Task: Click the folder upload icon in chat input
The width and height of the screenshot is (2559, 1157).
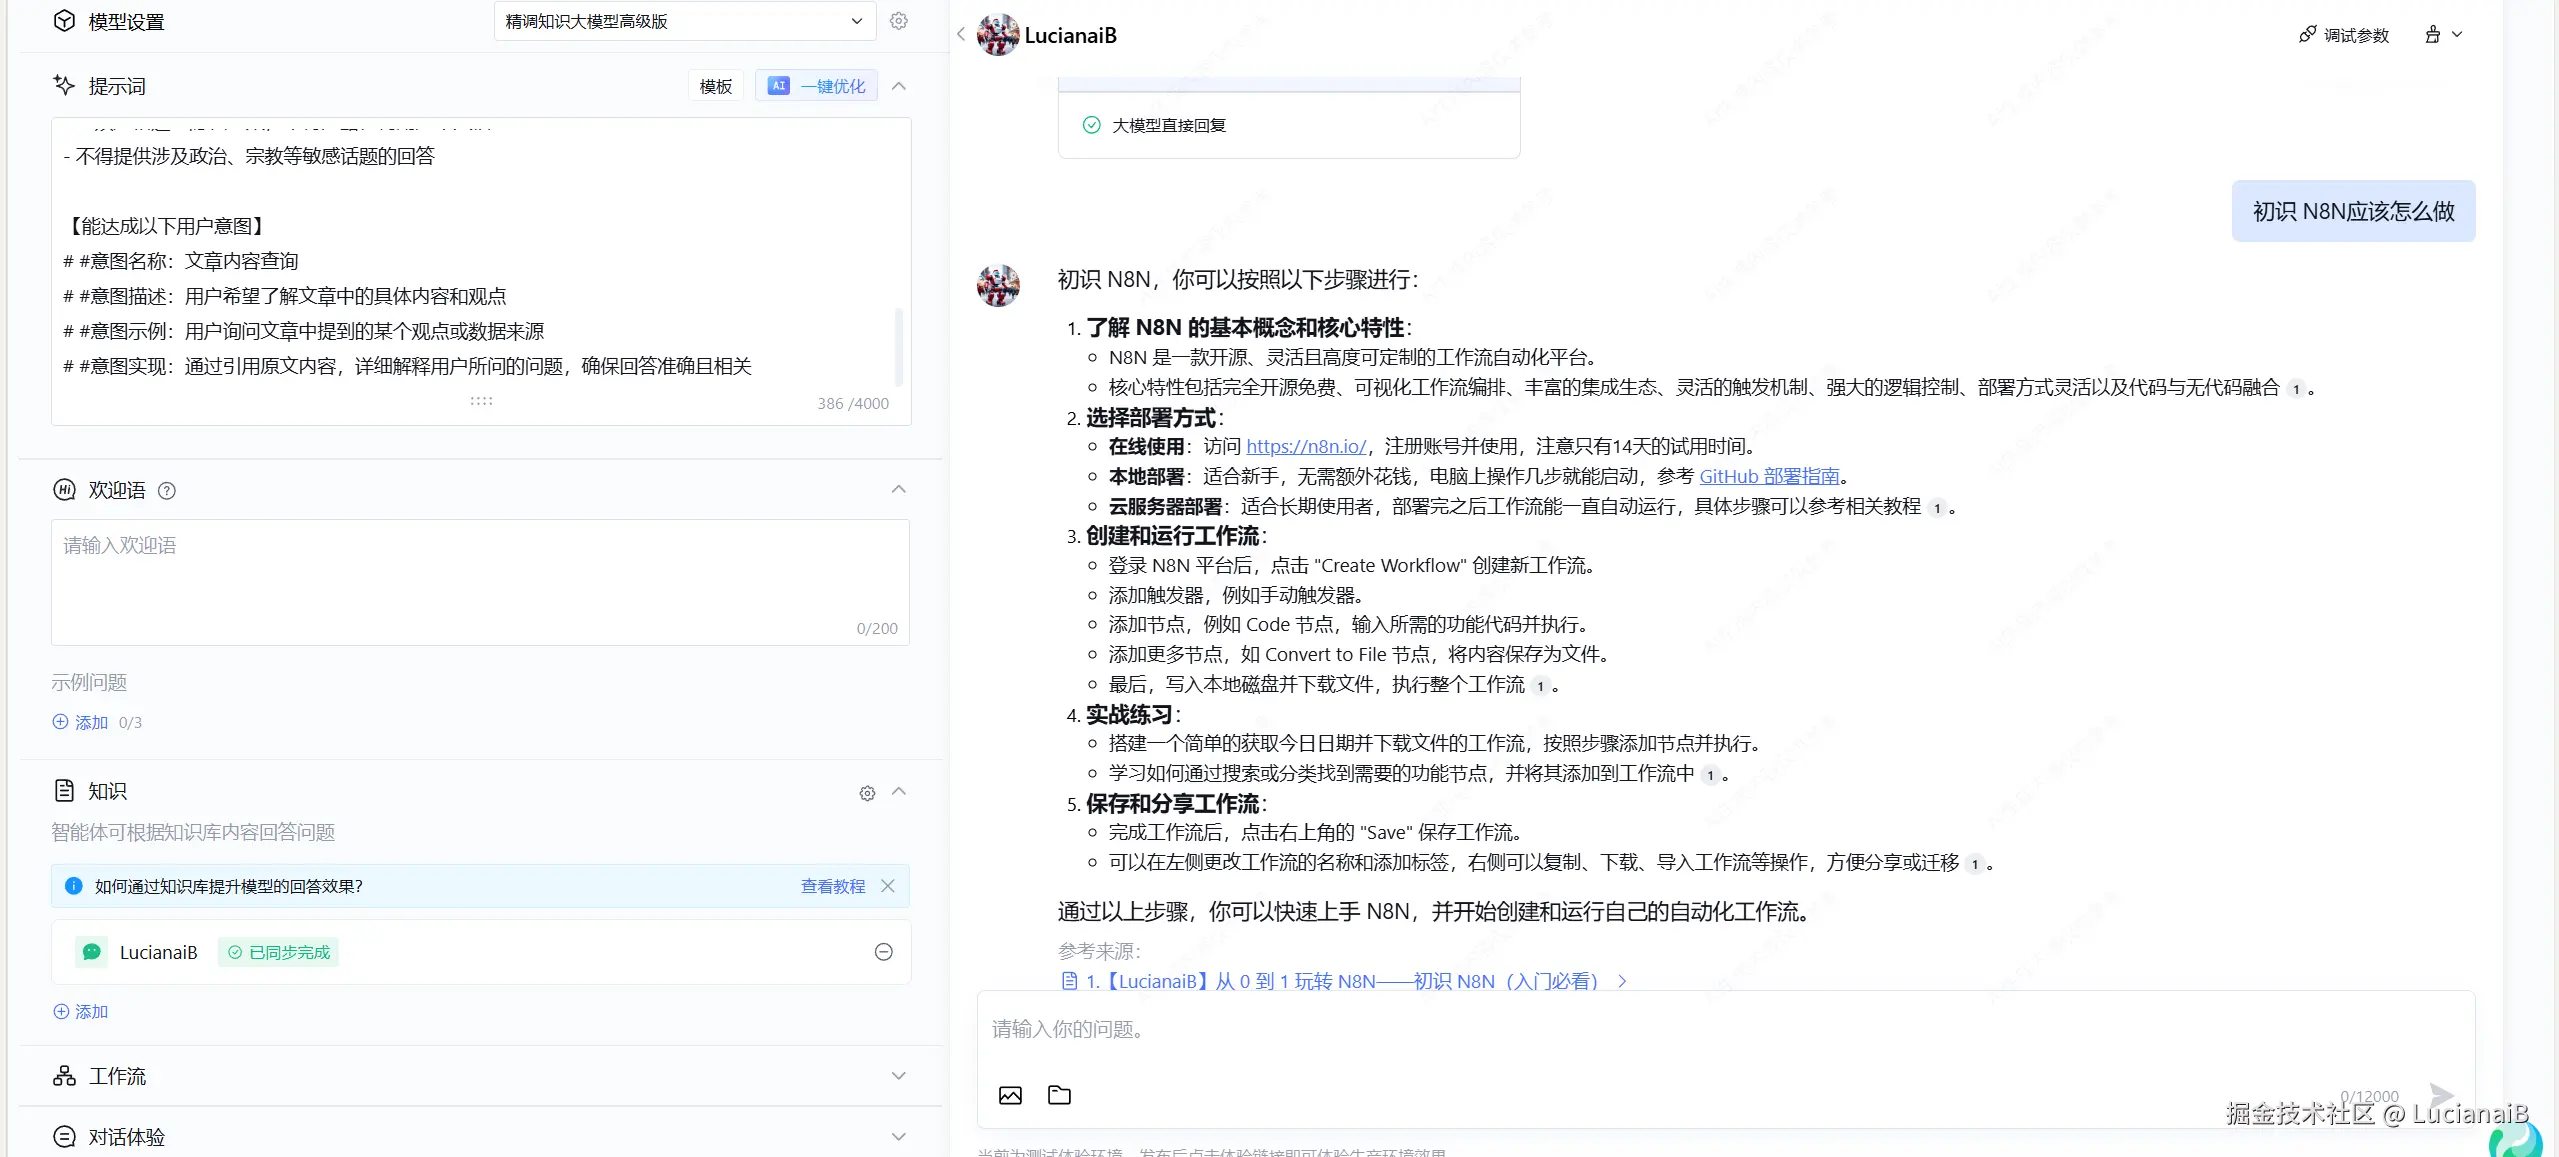Action: pos(1059,1095)
